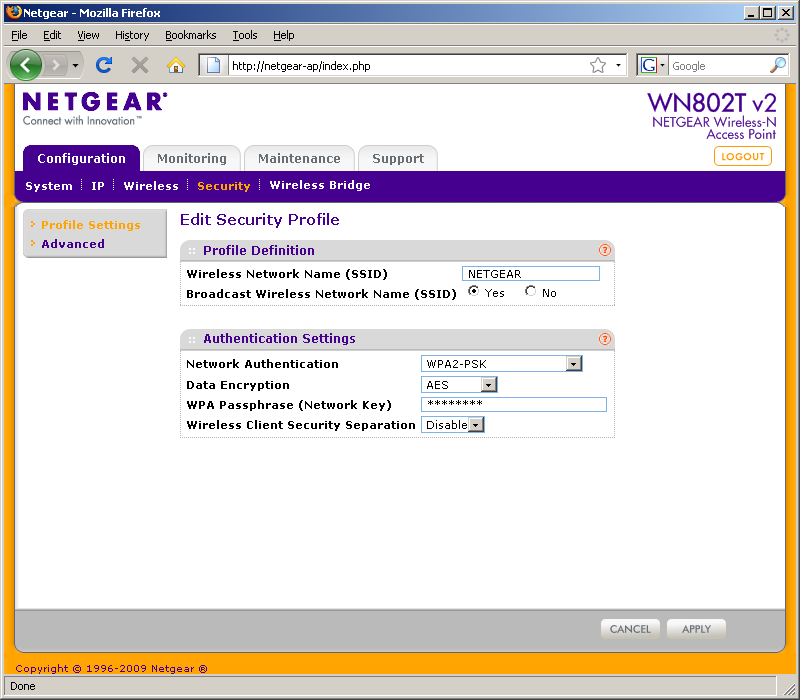Image resolution: width=800 pixels, height=700 pixels.
Task: Click the NETGEAR logo
Action: [x=95, y=108]
